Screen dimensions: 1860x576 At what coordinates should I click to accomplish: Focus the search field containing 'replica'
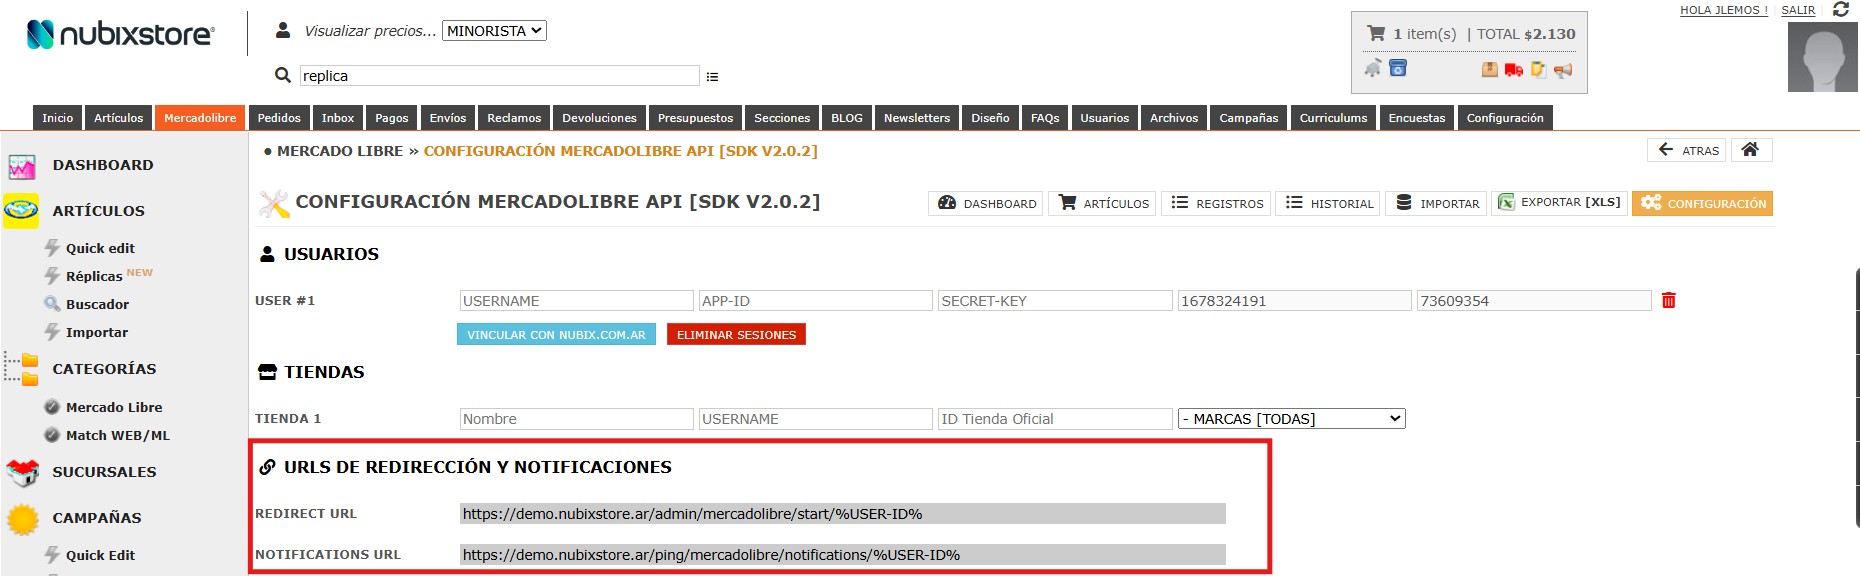499,76
